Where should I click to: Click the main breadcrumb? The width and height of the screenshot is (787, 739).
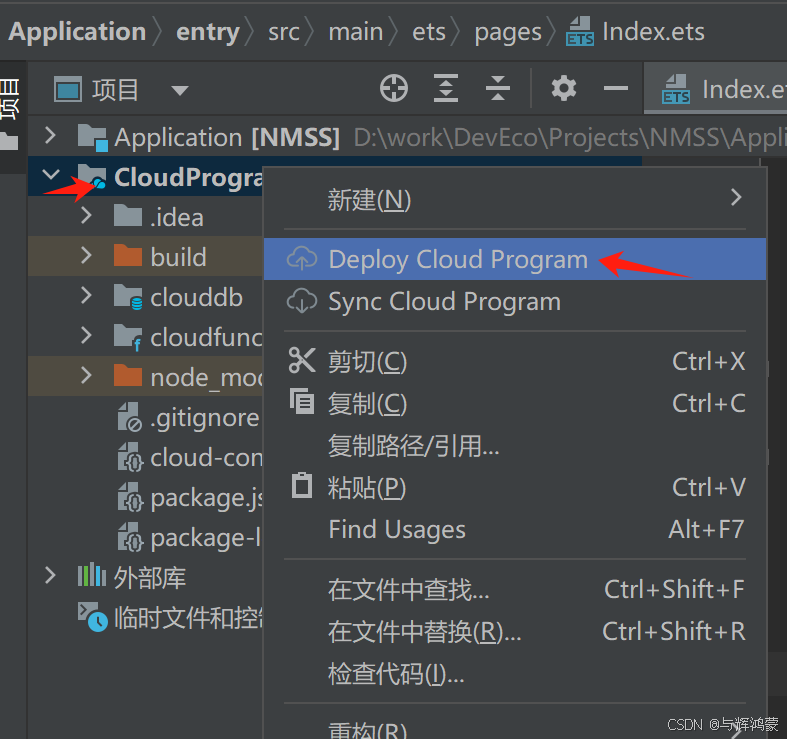(x=356, y=32)
